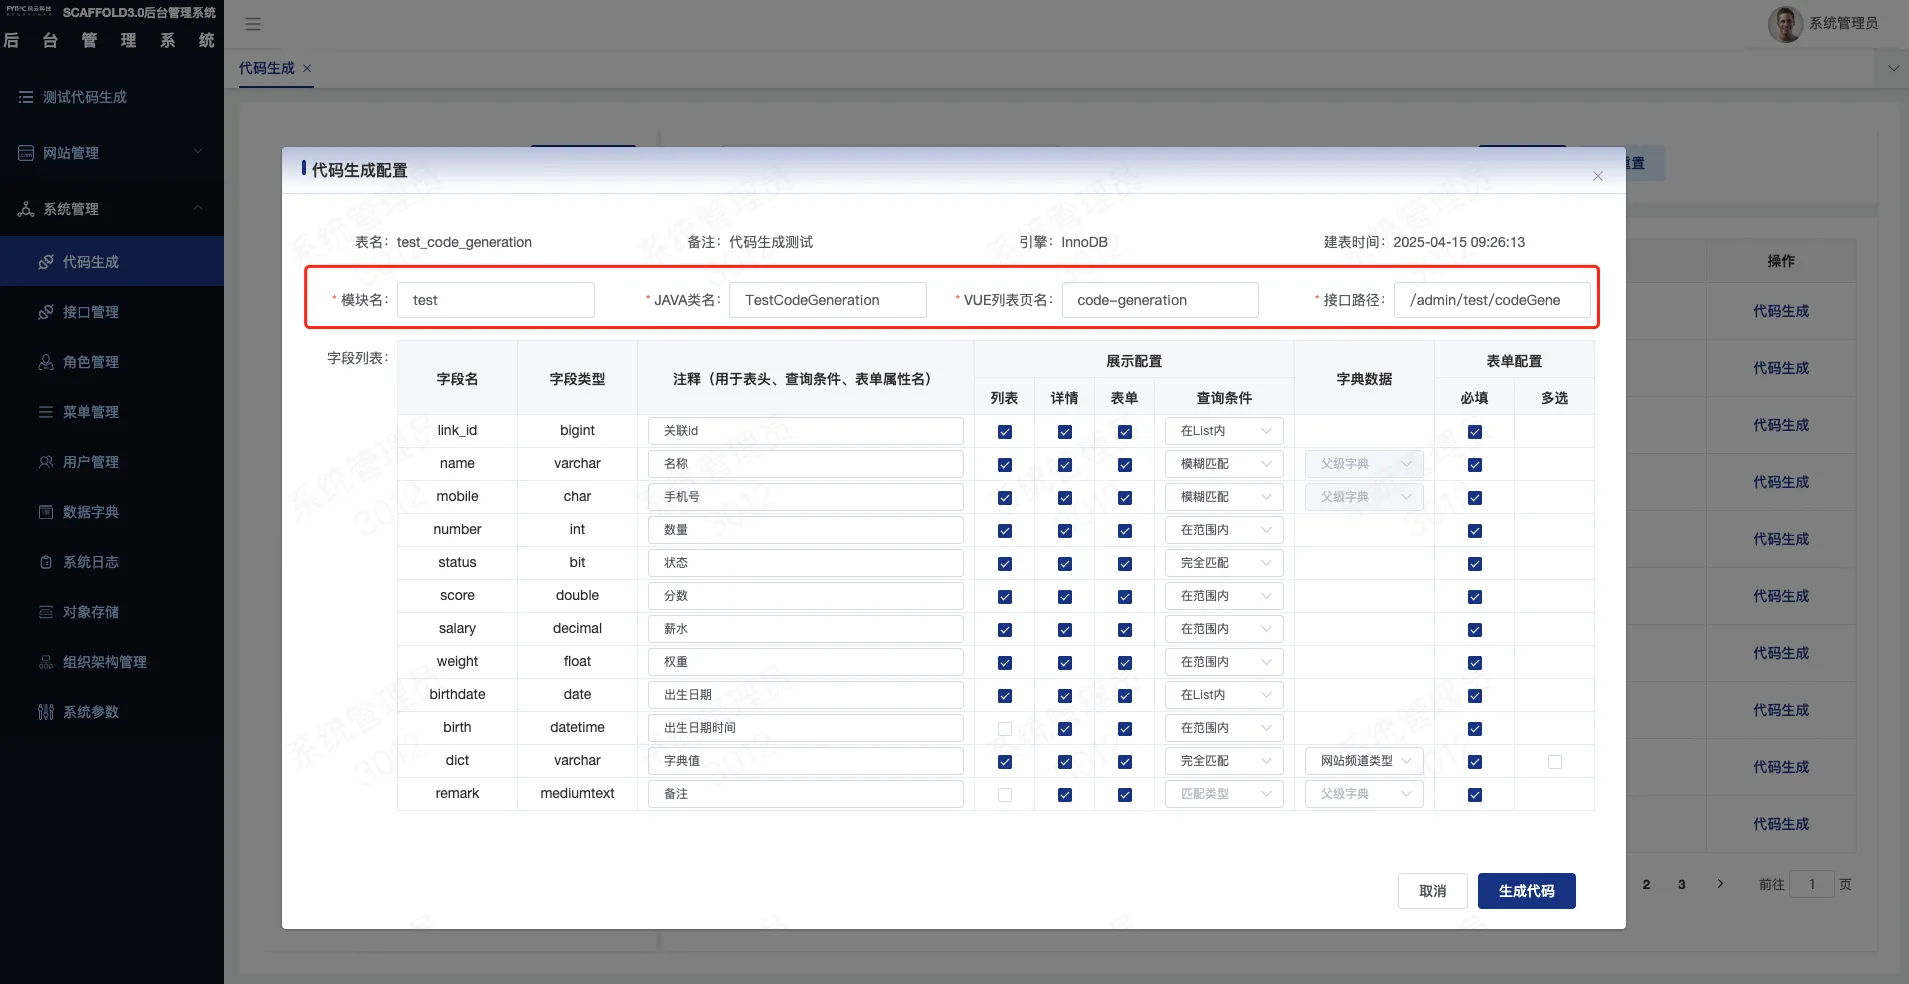Click the hamburger menu collapse icon
The height and width of the screenshot is (984, 1909).
pyautogui.click(x=253, y=24)
